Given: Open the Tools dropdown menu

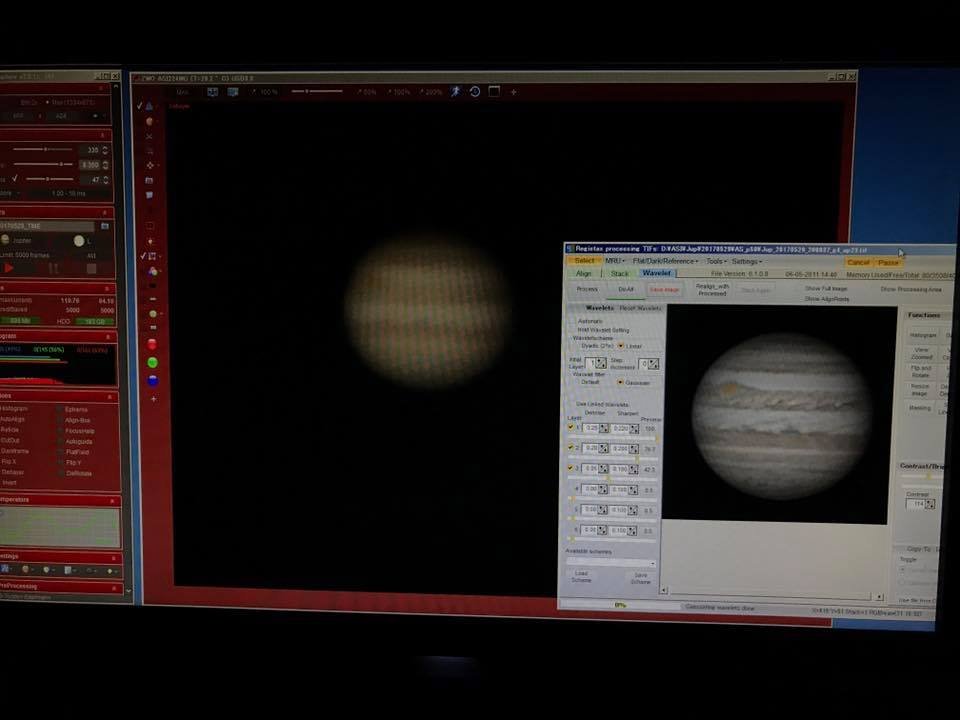Looking at the screenshot, I should click(716, 261).
